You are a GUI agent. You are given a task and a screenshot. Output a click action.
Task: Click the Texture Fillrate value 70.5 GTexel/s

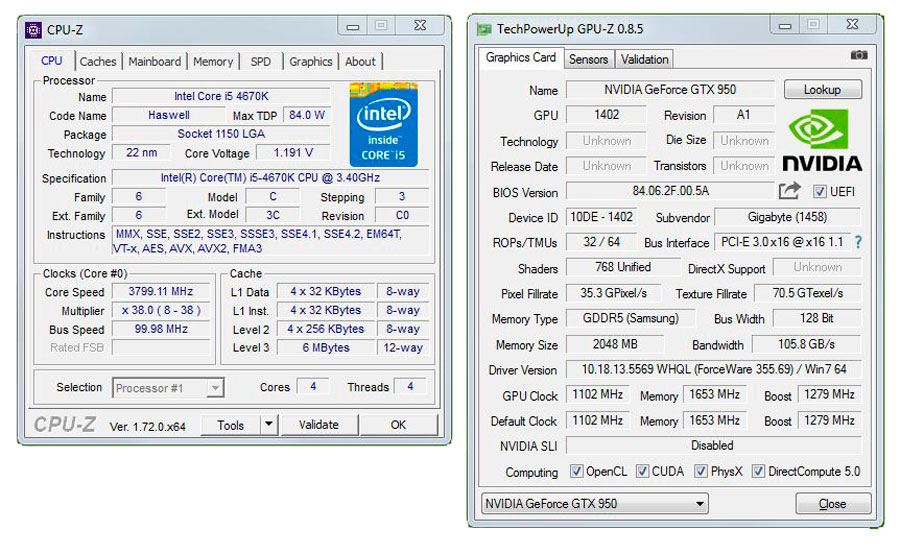click(x=808, y=293)
